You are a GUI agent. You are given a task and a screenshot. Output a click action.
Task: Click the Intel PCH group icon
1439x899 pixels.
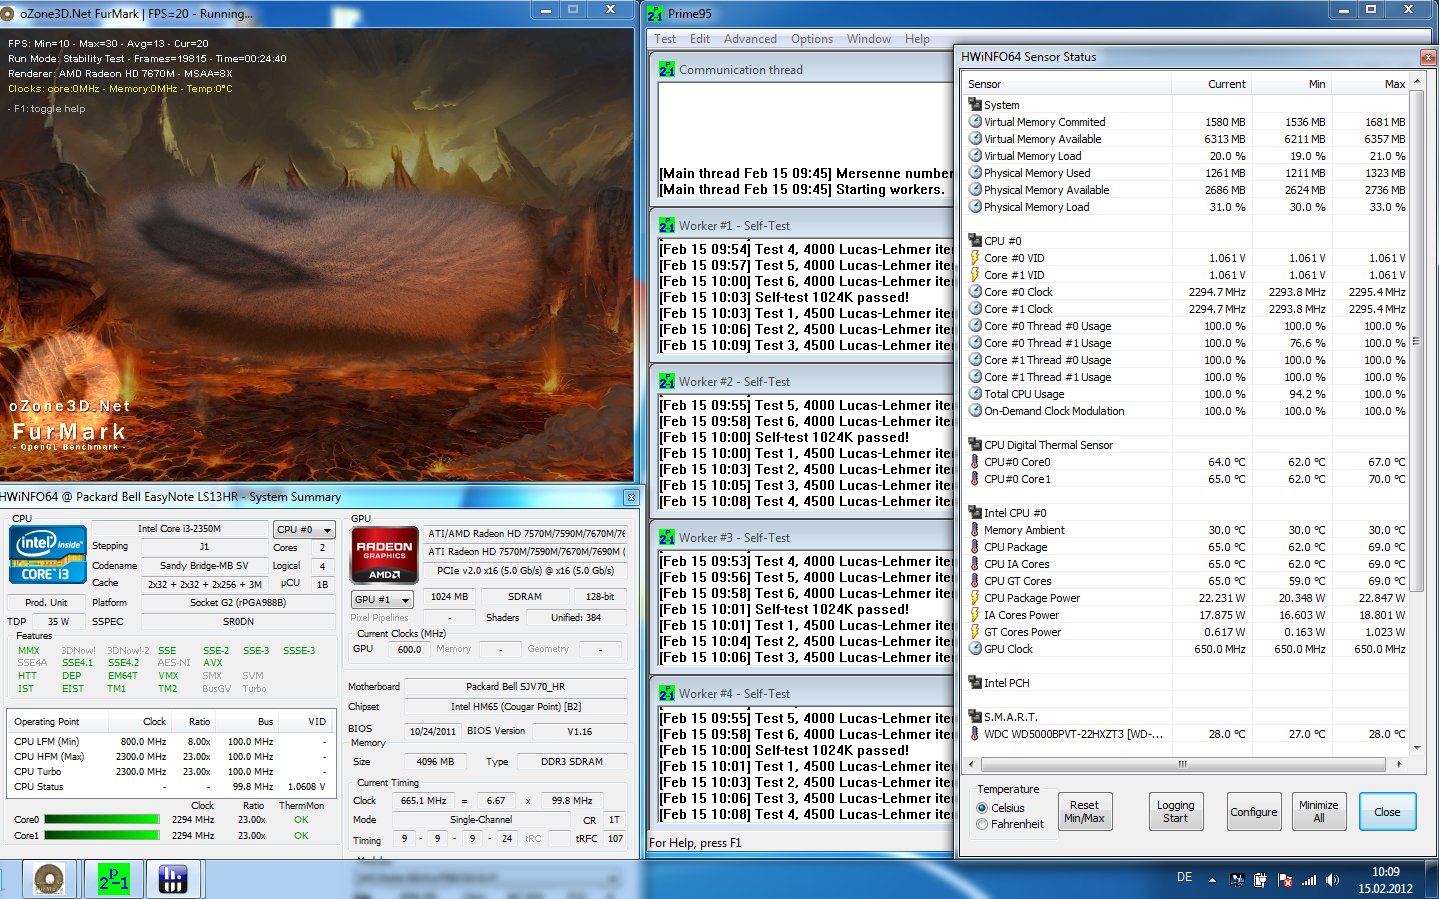[975, 682]
